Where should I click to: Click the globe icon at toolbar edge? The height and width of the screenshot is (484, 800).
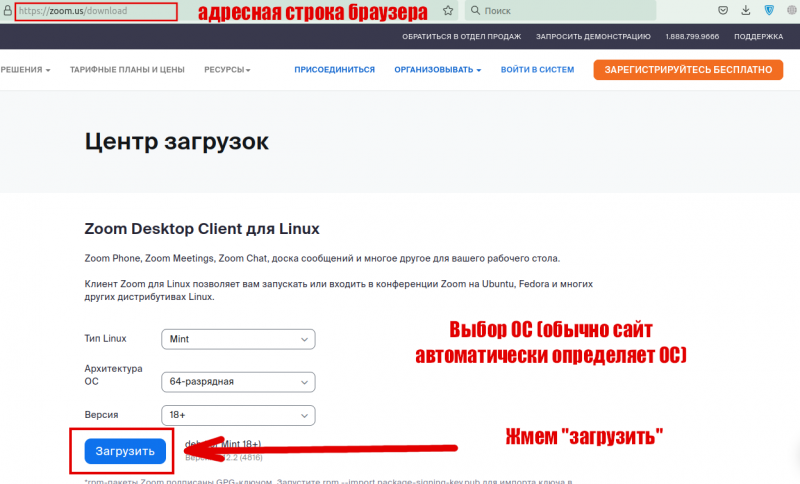[x=792, y=11]
